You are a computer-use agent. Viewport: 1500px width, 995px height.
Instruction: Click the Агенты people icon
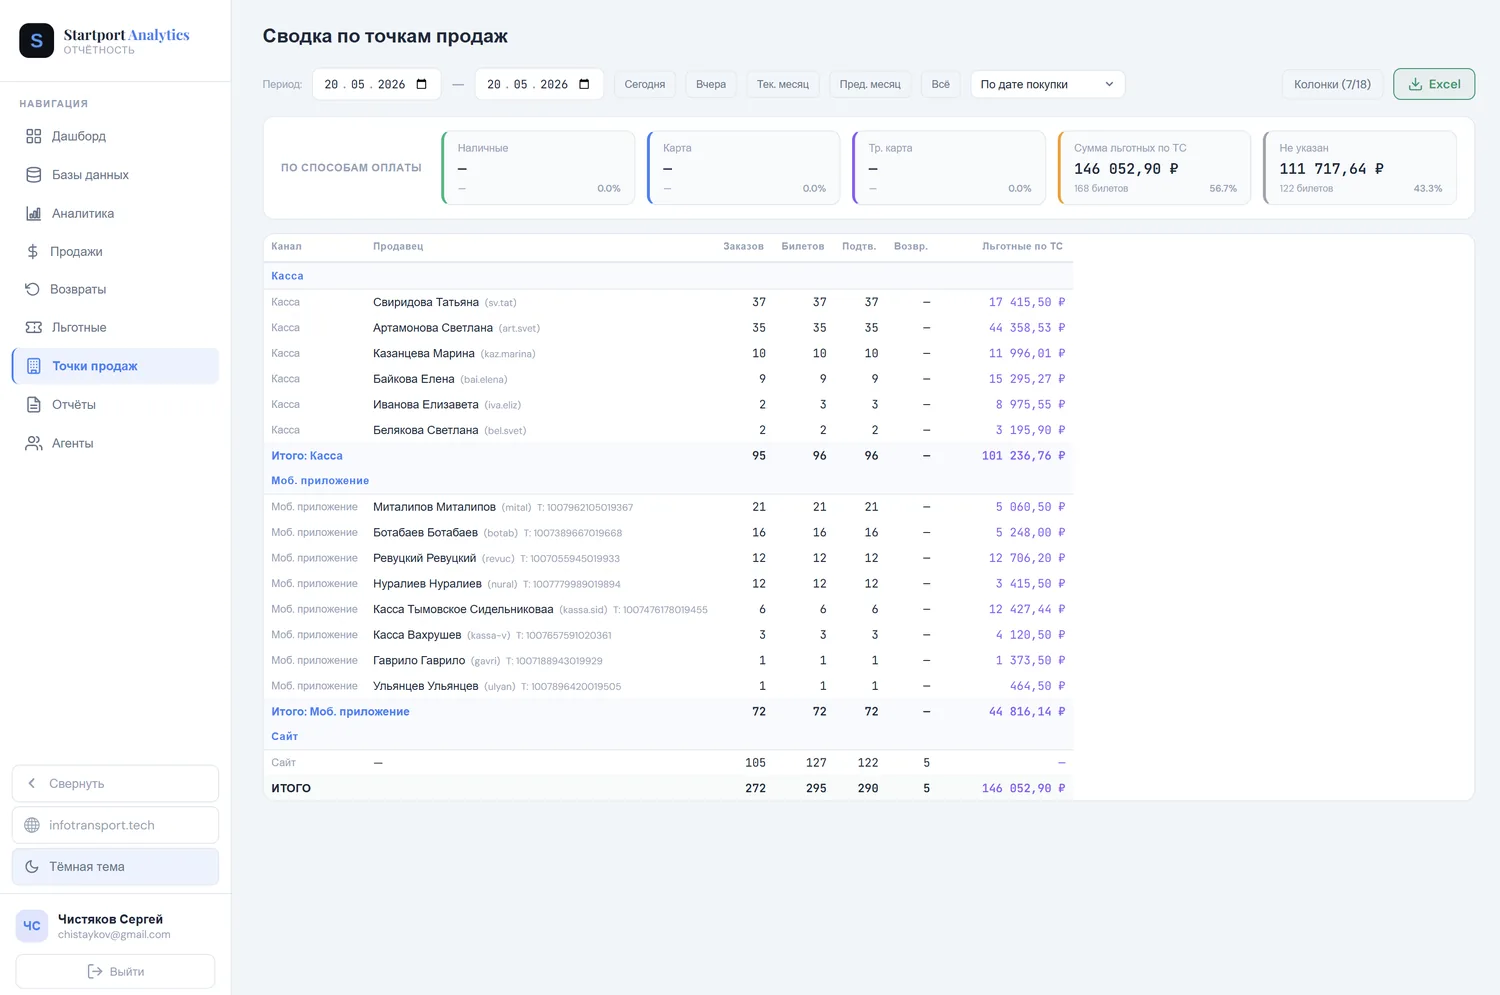[34, 443]
